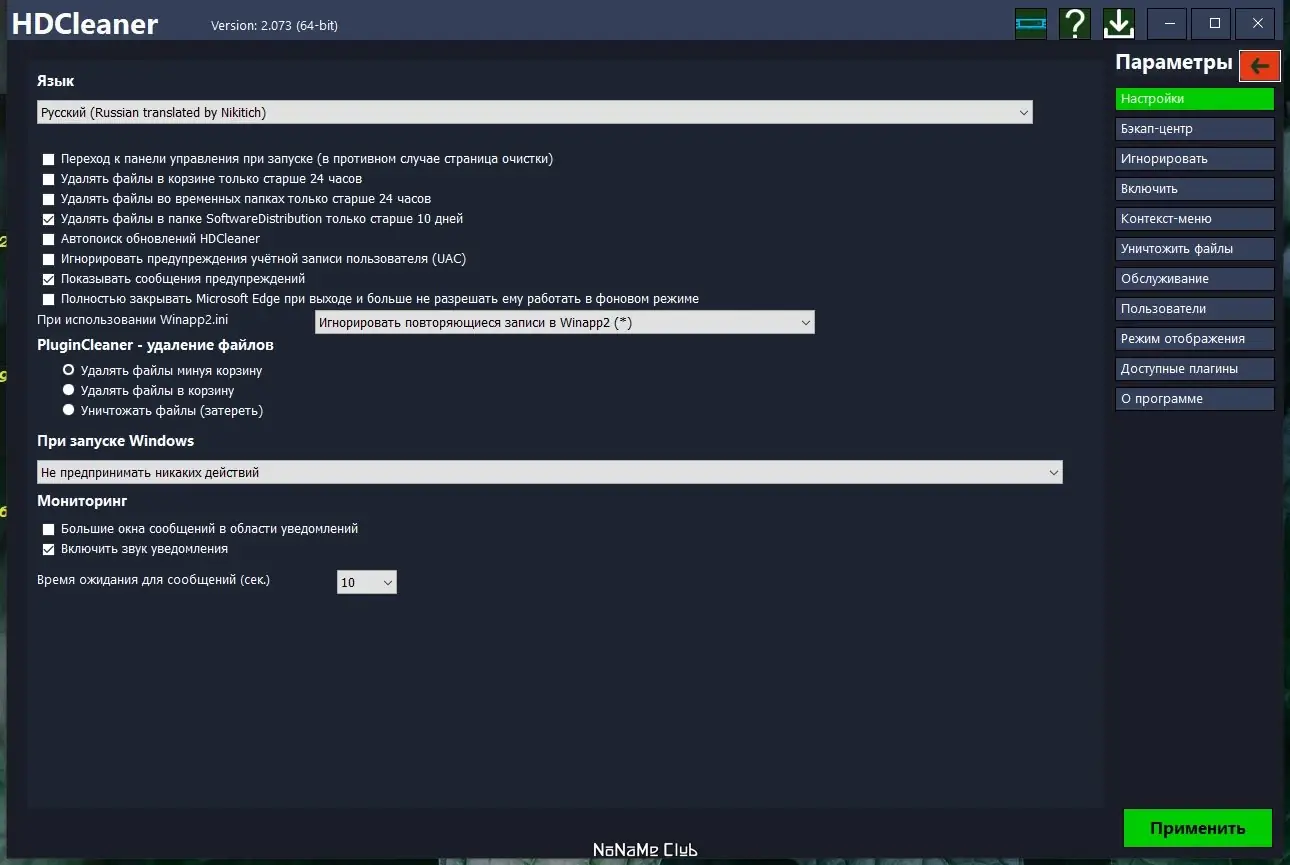Open the 'Бэкап-центр' section
Viewport: 1290px width, 865px height.
[1195, 129]
